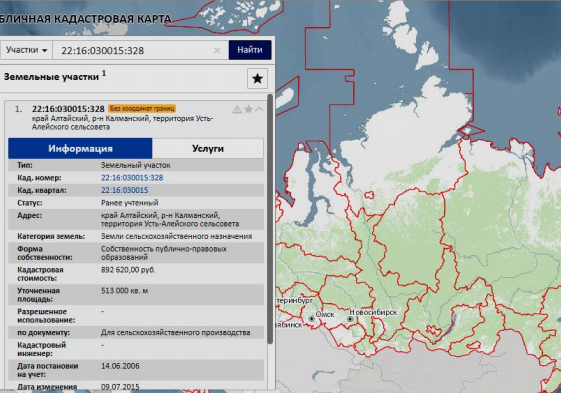Collapse the parcel result with chevron
The image size is (561, 394).
(x=259, y=109)
